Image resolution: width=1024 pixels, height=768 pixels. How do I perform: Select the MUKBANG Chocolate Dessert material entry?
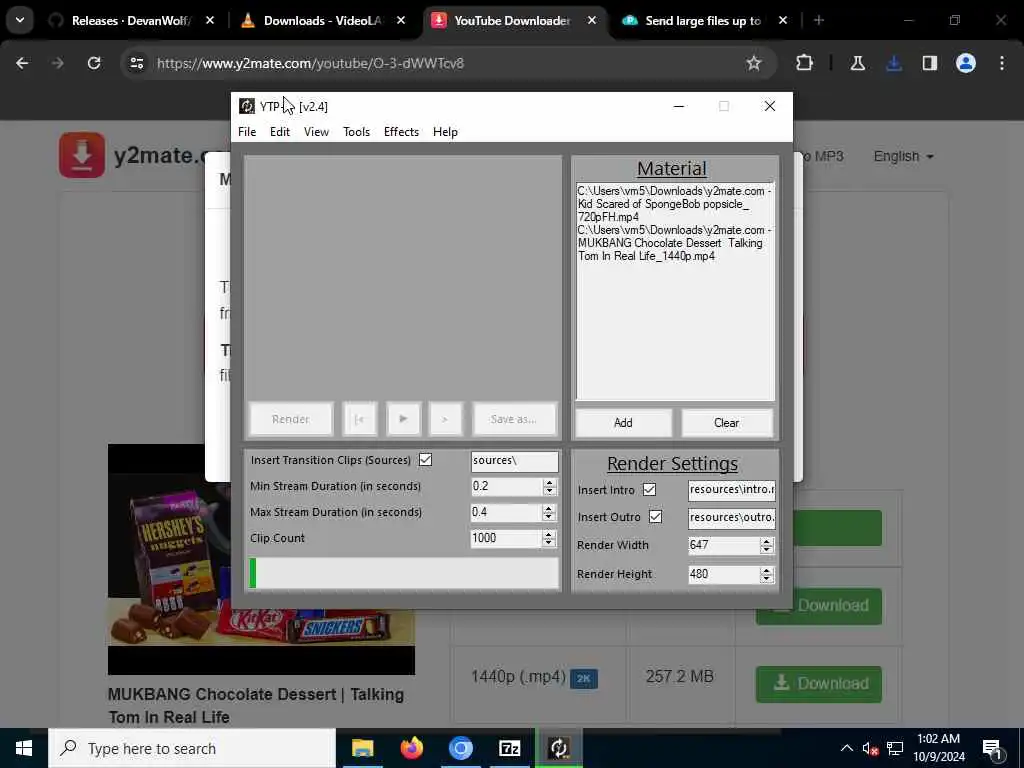tap(673, 243)
